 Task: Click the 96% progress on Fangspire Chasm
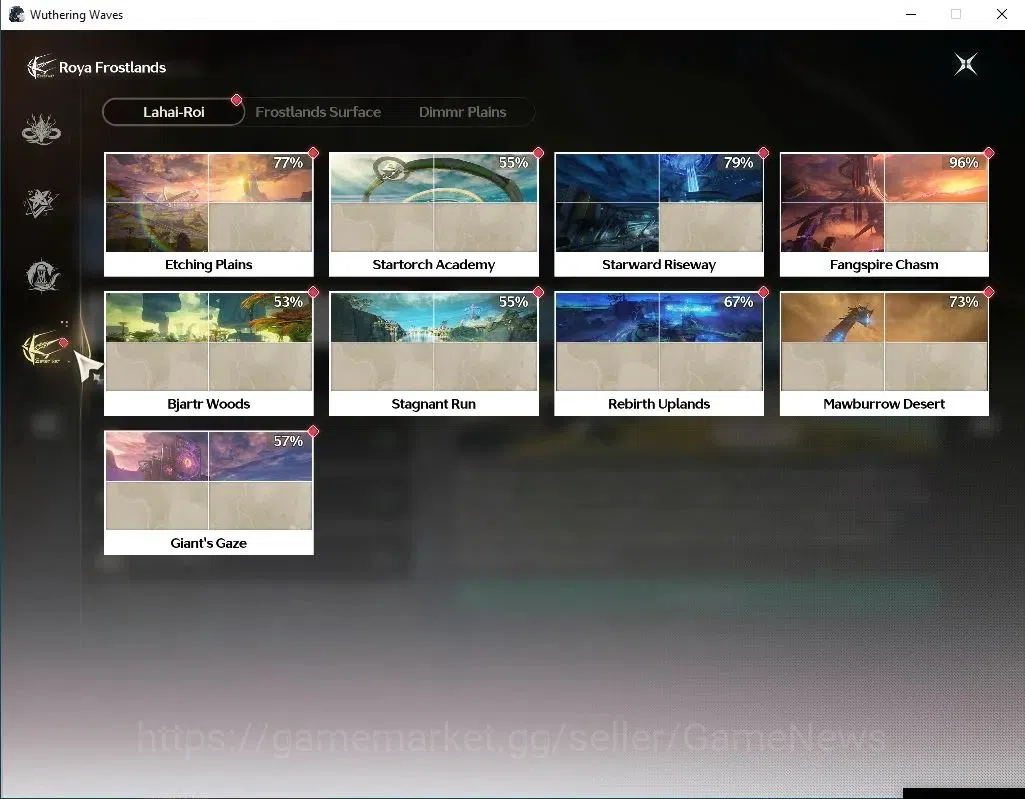(964, 163)
